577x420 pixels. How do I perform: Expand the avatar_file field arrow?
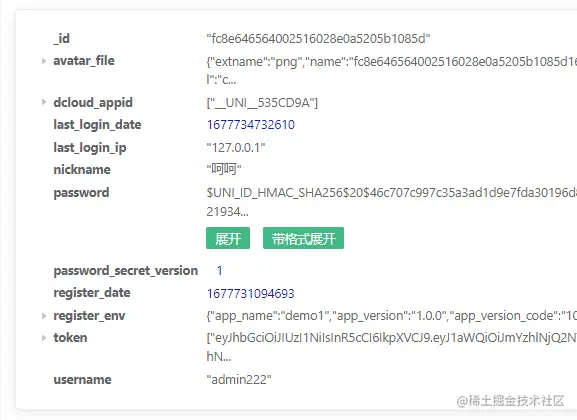click(x=44, y=61)
